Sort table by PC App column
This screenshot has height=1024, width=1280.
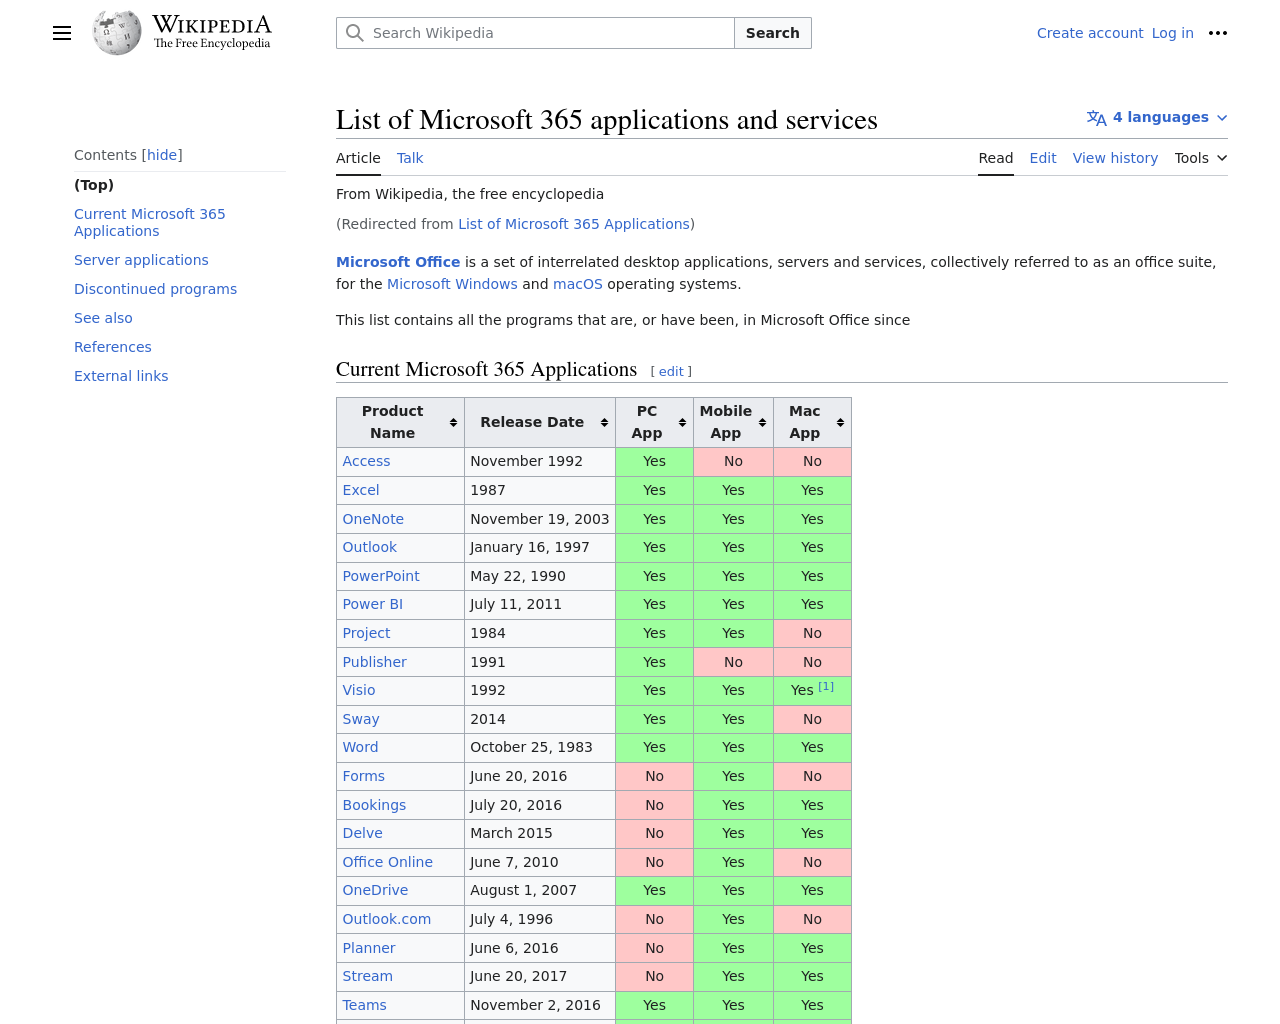(x=654, y=422)
